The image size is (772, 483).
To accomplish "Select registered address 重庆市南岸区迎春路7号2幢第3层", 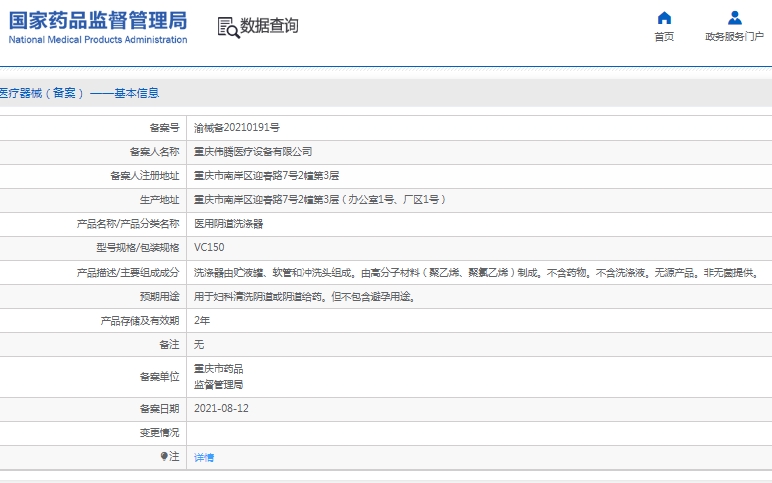I will coord(266,176).
